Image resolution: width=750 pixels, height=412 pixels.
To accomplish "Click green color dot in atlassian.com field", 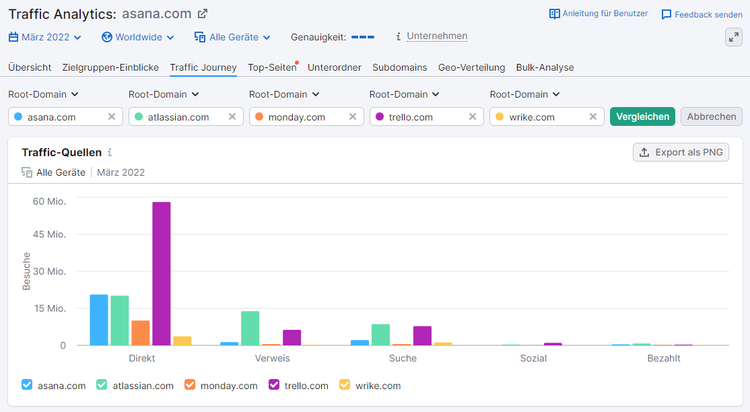I will coord(139,117).
